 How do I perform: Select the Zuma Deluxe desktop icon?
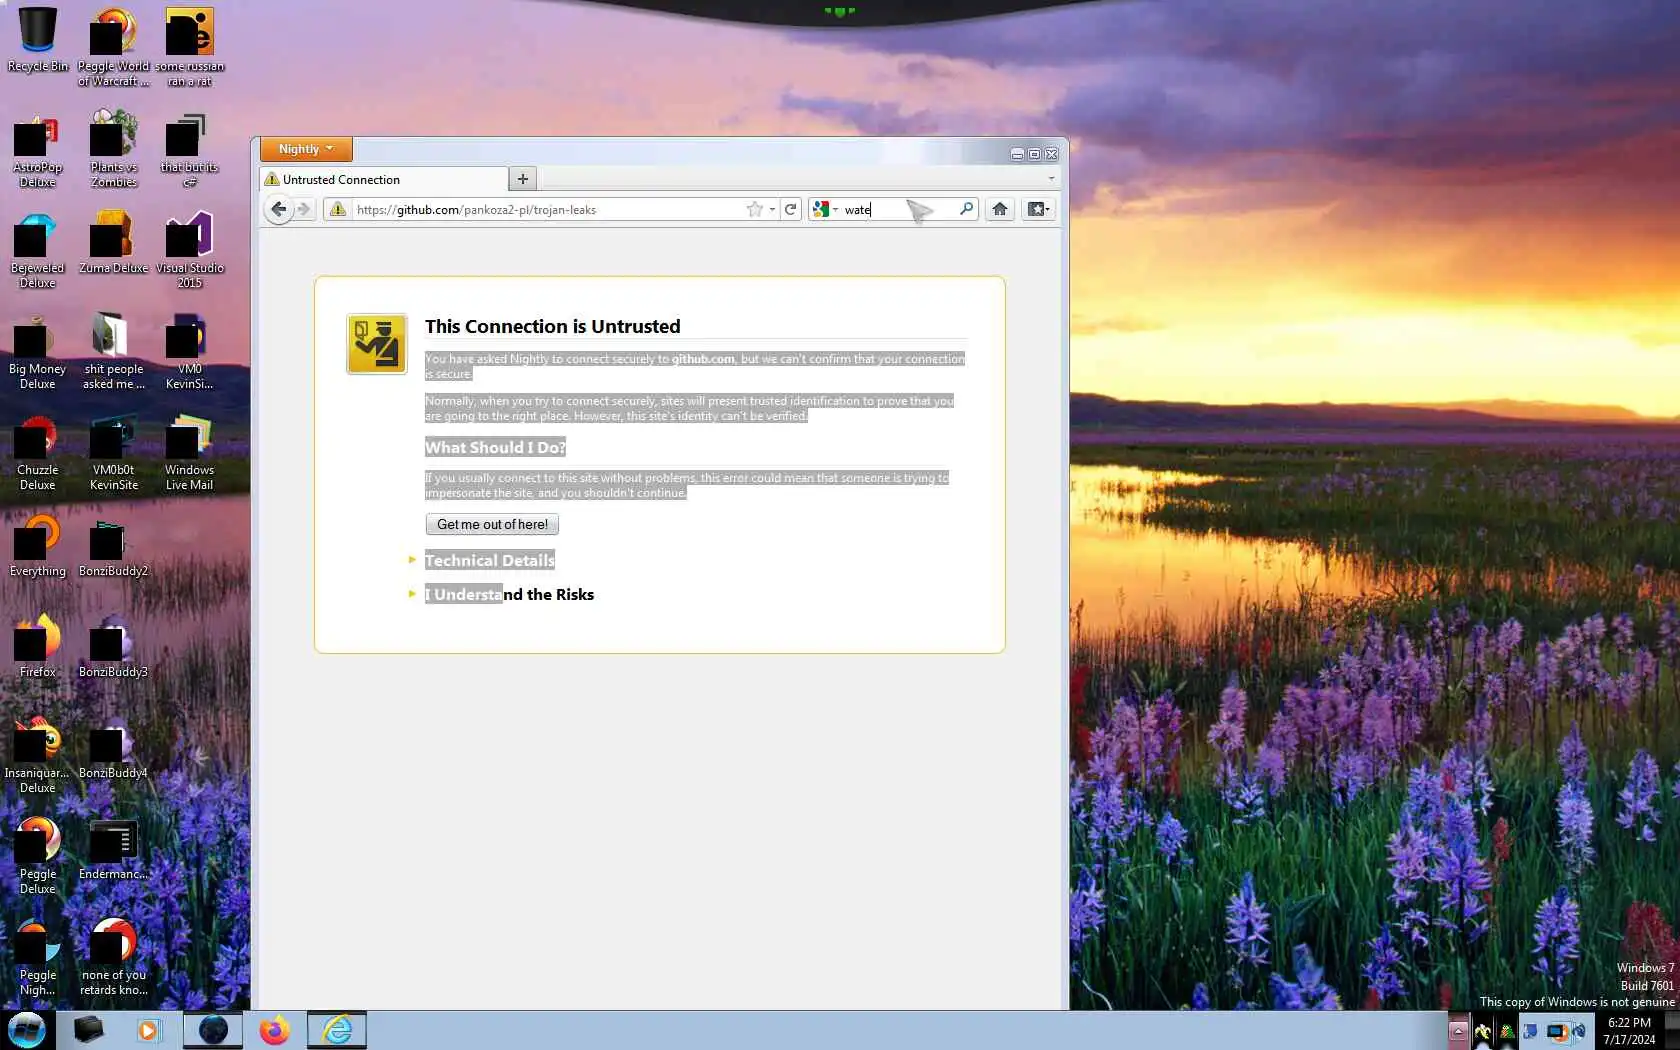113,243
